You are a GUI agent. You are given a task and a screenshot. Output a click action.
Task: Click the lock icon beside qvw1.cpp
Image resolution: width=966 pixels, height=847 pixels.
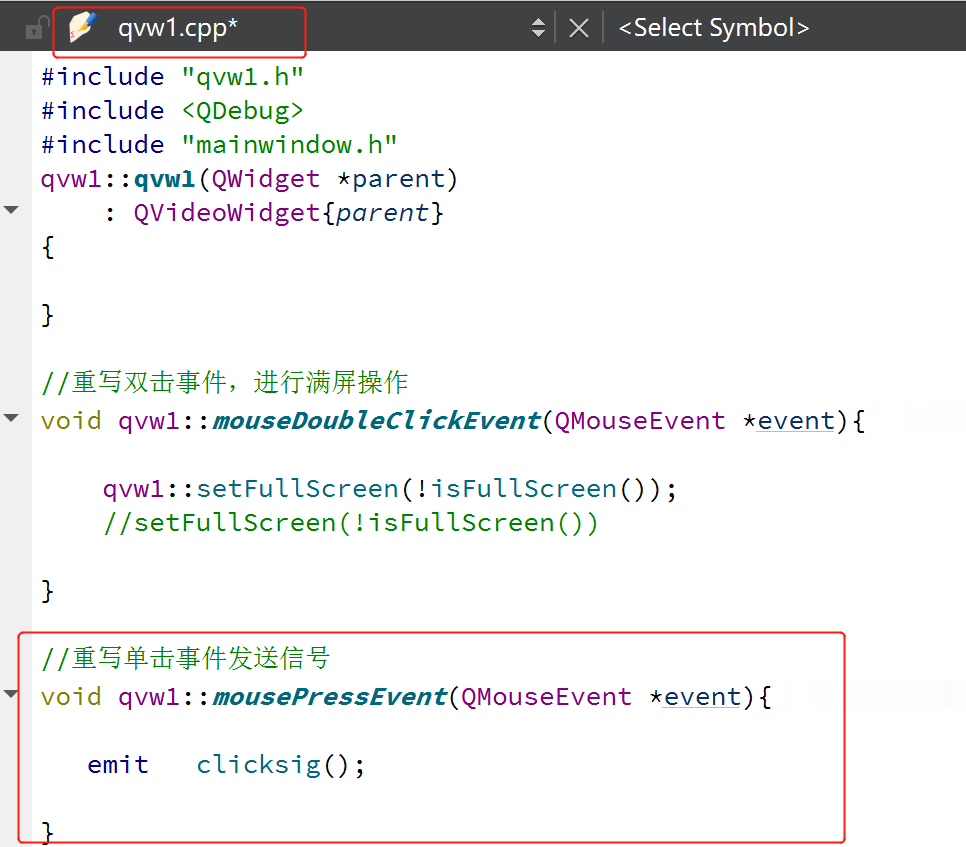tap(36, 28)
